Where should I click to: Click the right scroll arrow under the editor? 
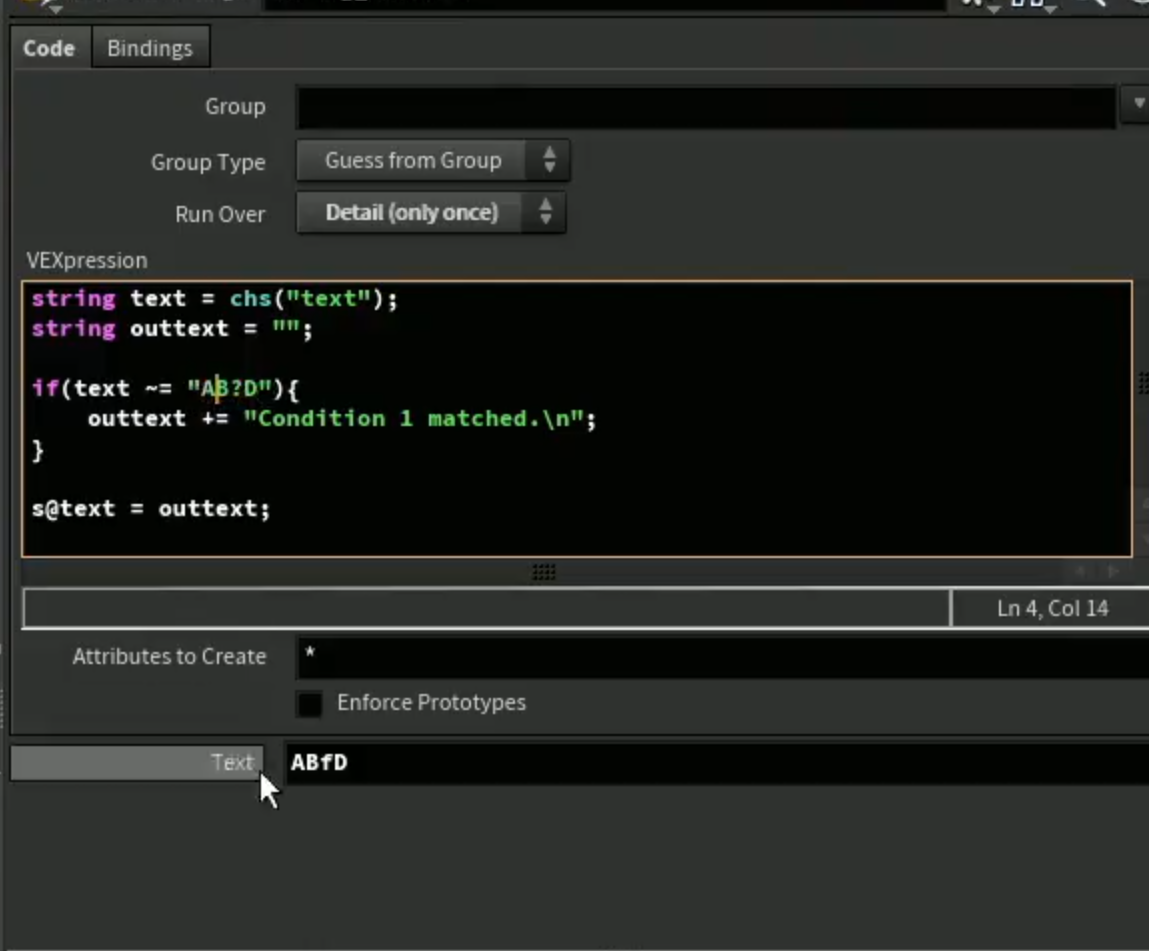pyautogui.click(x=1113, y=571)
